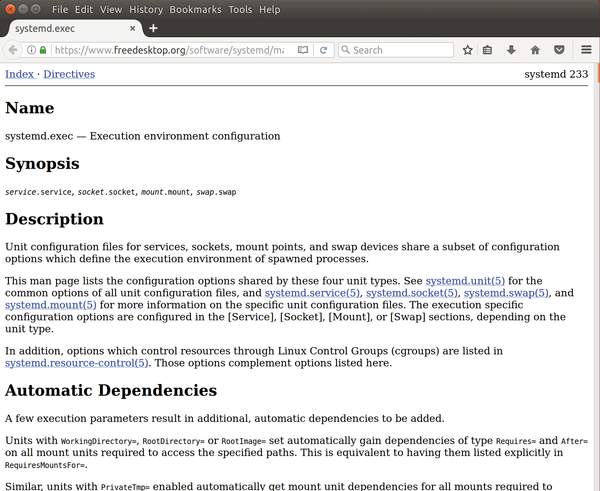Reload the current page

coord(323,50)
